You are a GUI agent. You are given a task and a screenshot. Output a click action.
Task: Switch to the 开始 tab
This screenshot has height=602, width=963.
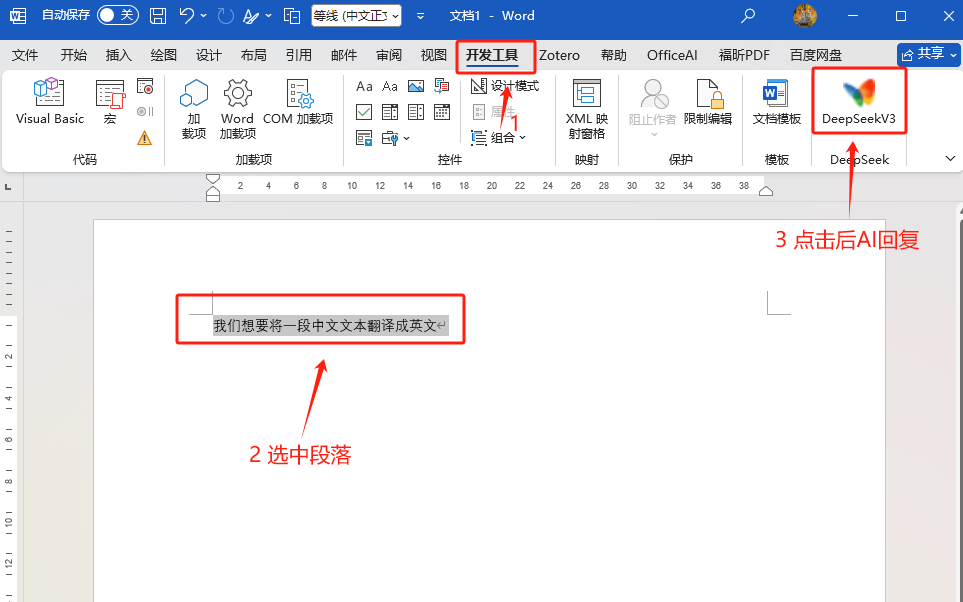click(74, 55)
